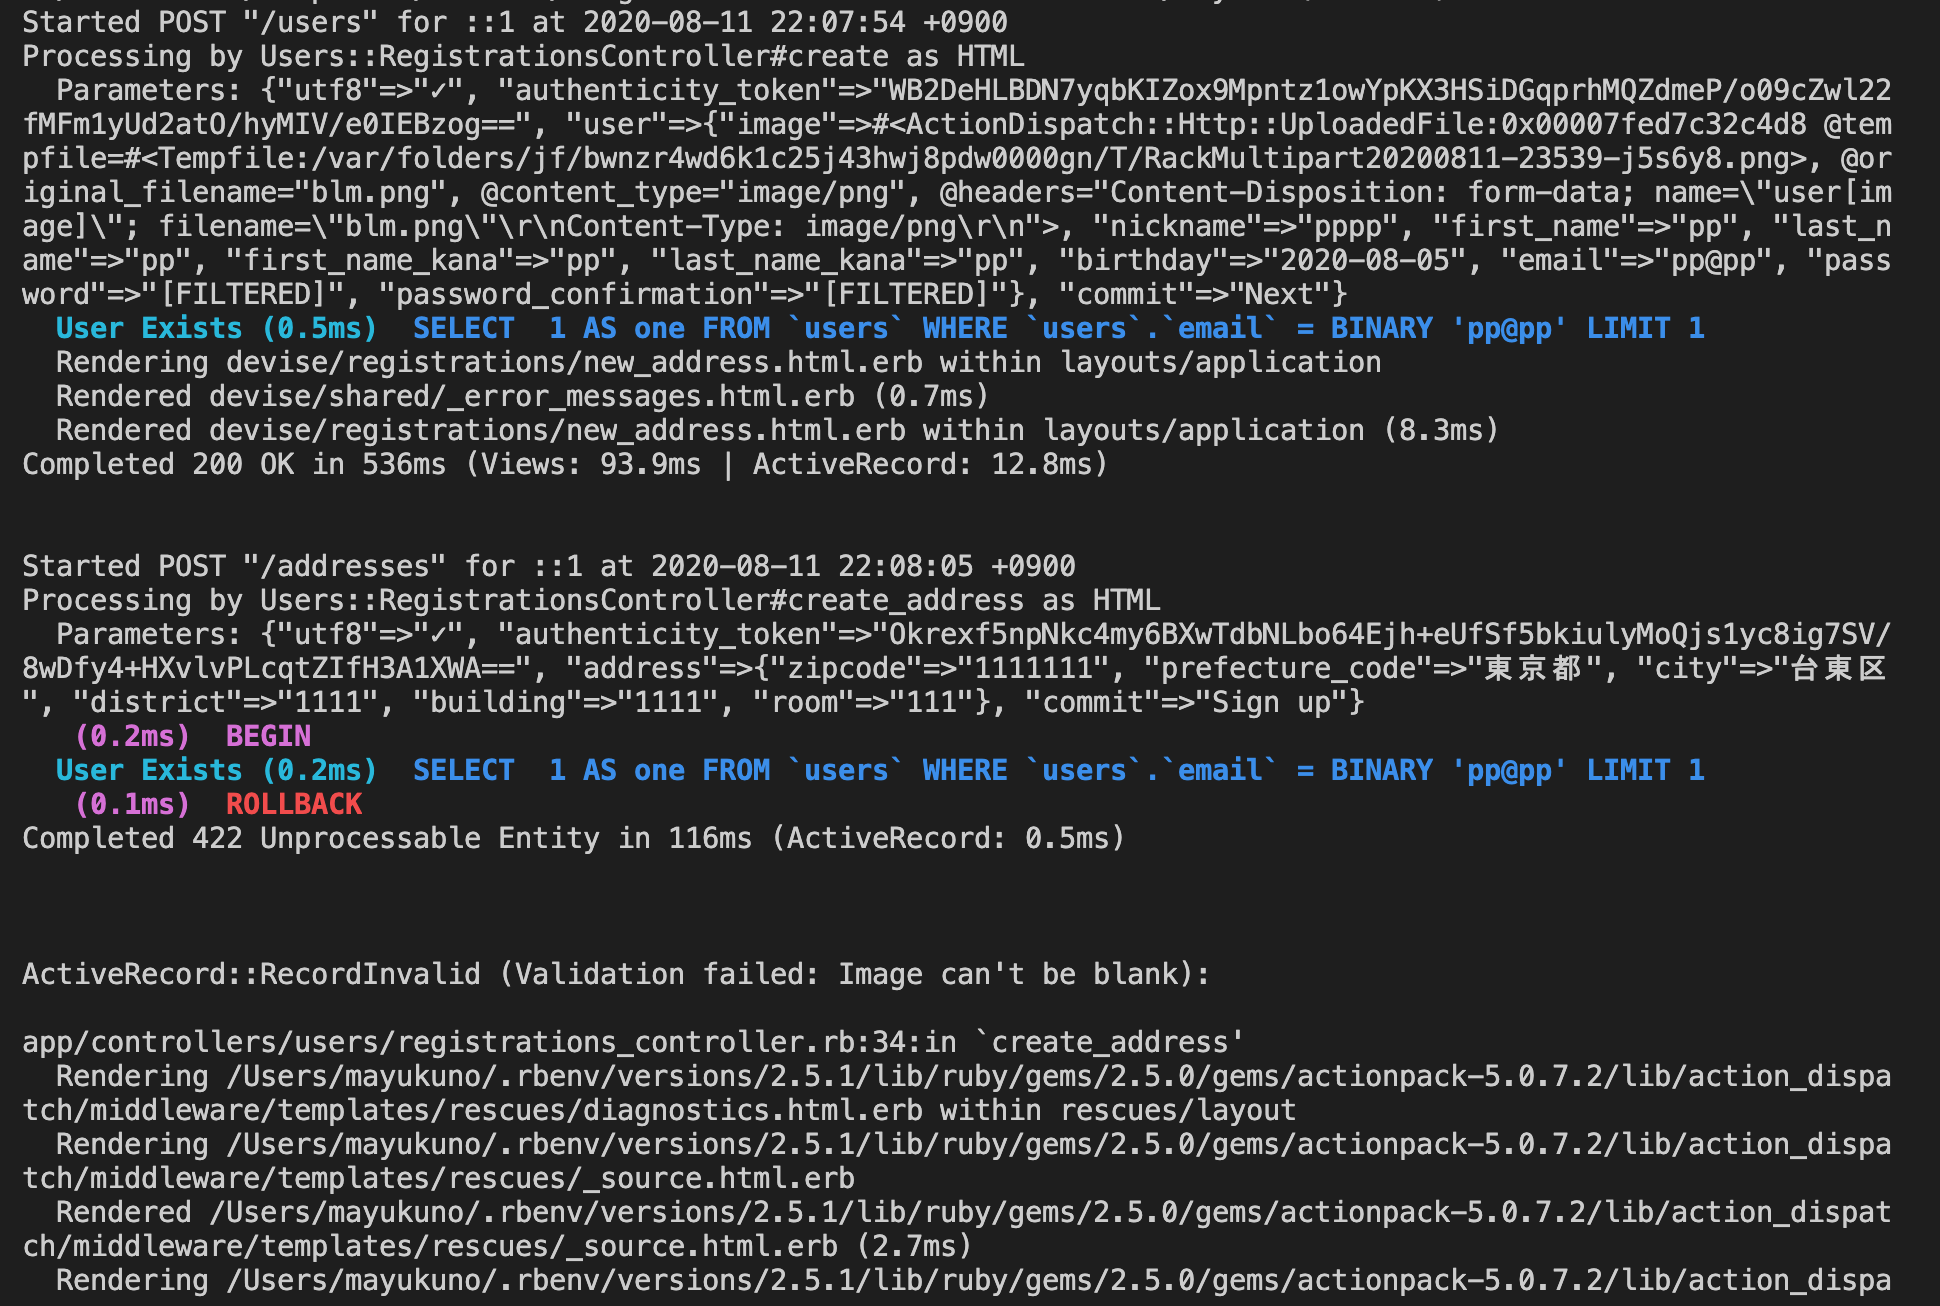Viewport: 1940px width, 1306px height.
Task: Select the ROLLBACK status indicator
Action: tap(292, 803)
